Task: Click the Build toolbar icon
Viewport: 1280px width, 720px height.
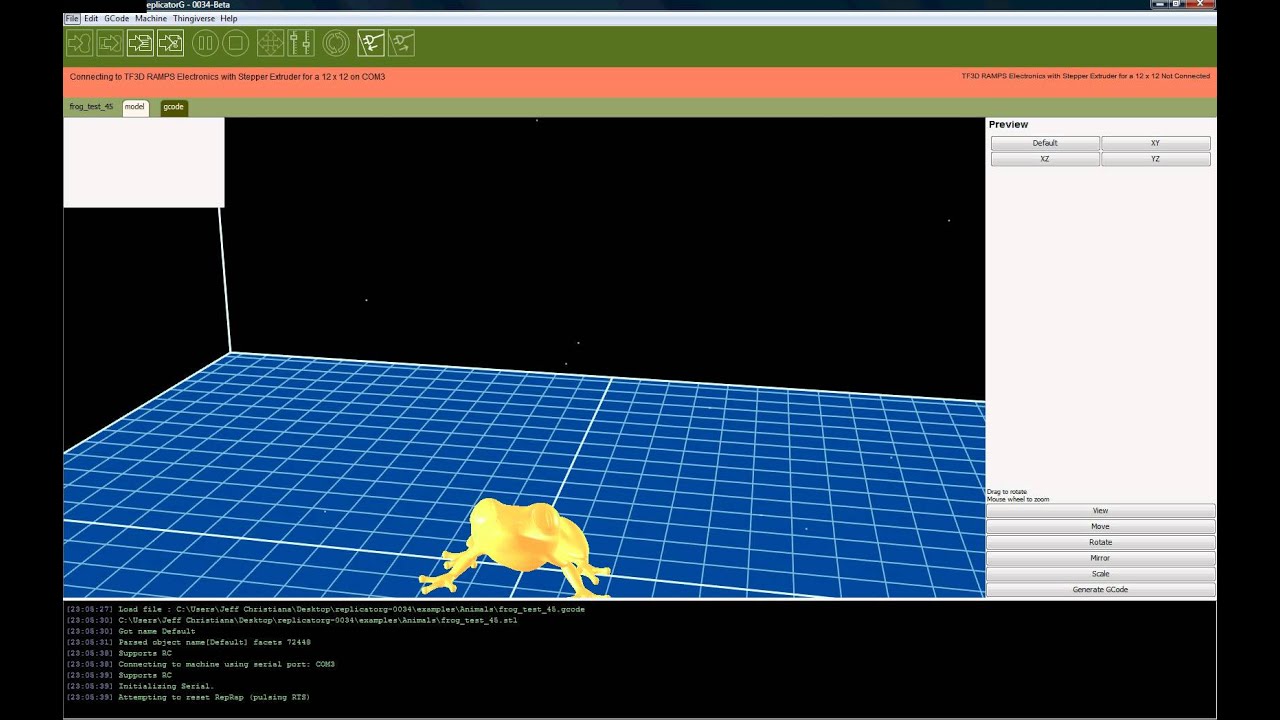Action: (79, 43)
